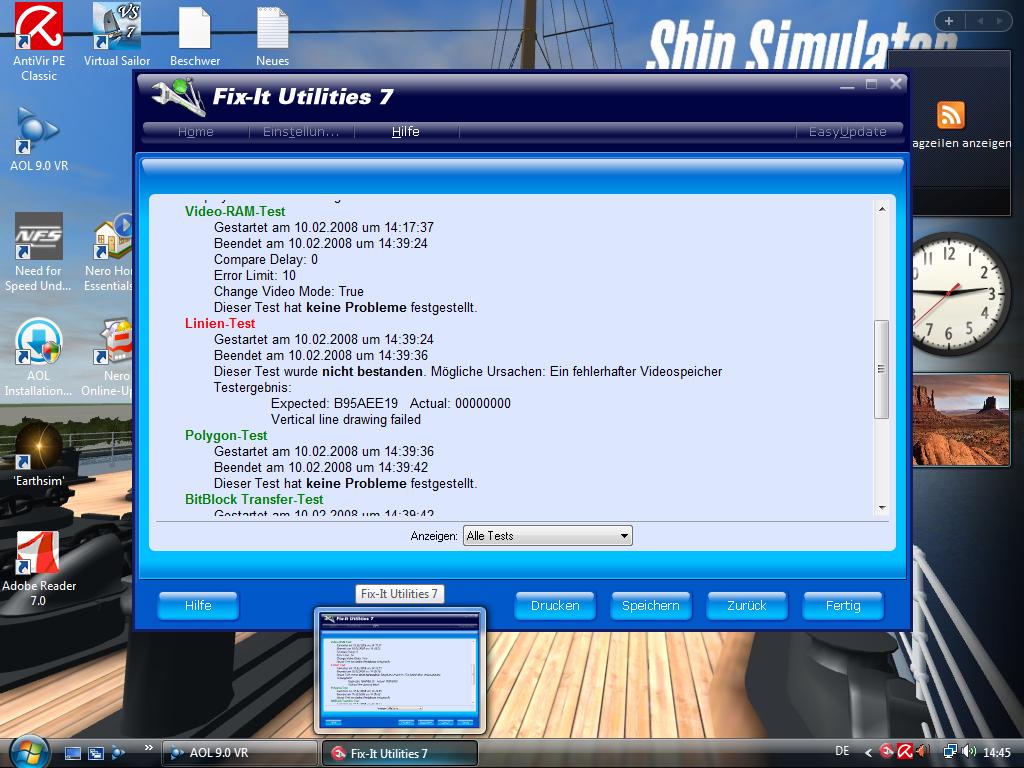Click the AOL quick launch icon
Image resolution: width=1024 pixels, height=768 pixels.
click(118, 753)
